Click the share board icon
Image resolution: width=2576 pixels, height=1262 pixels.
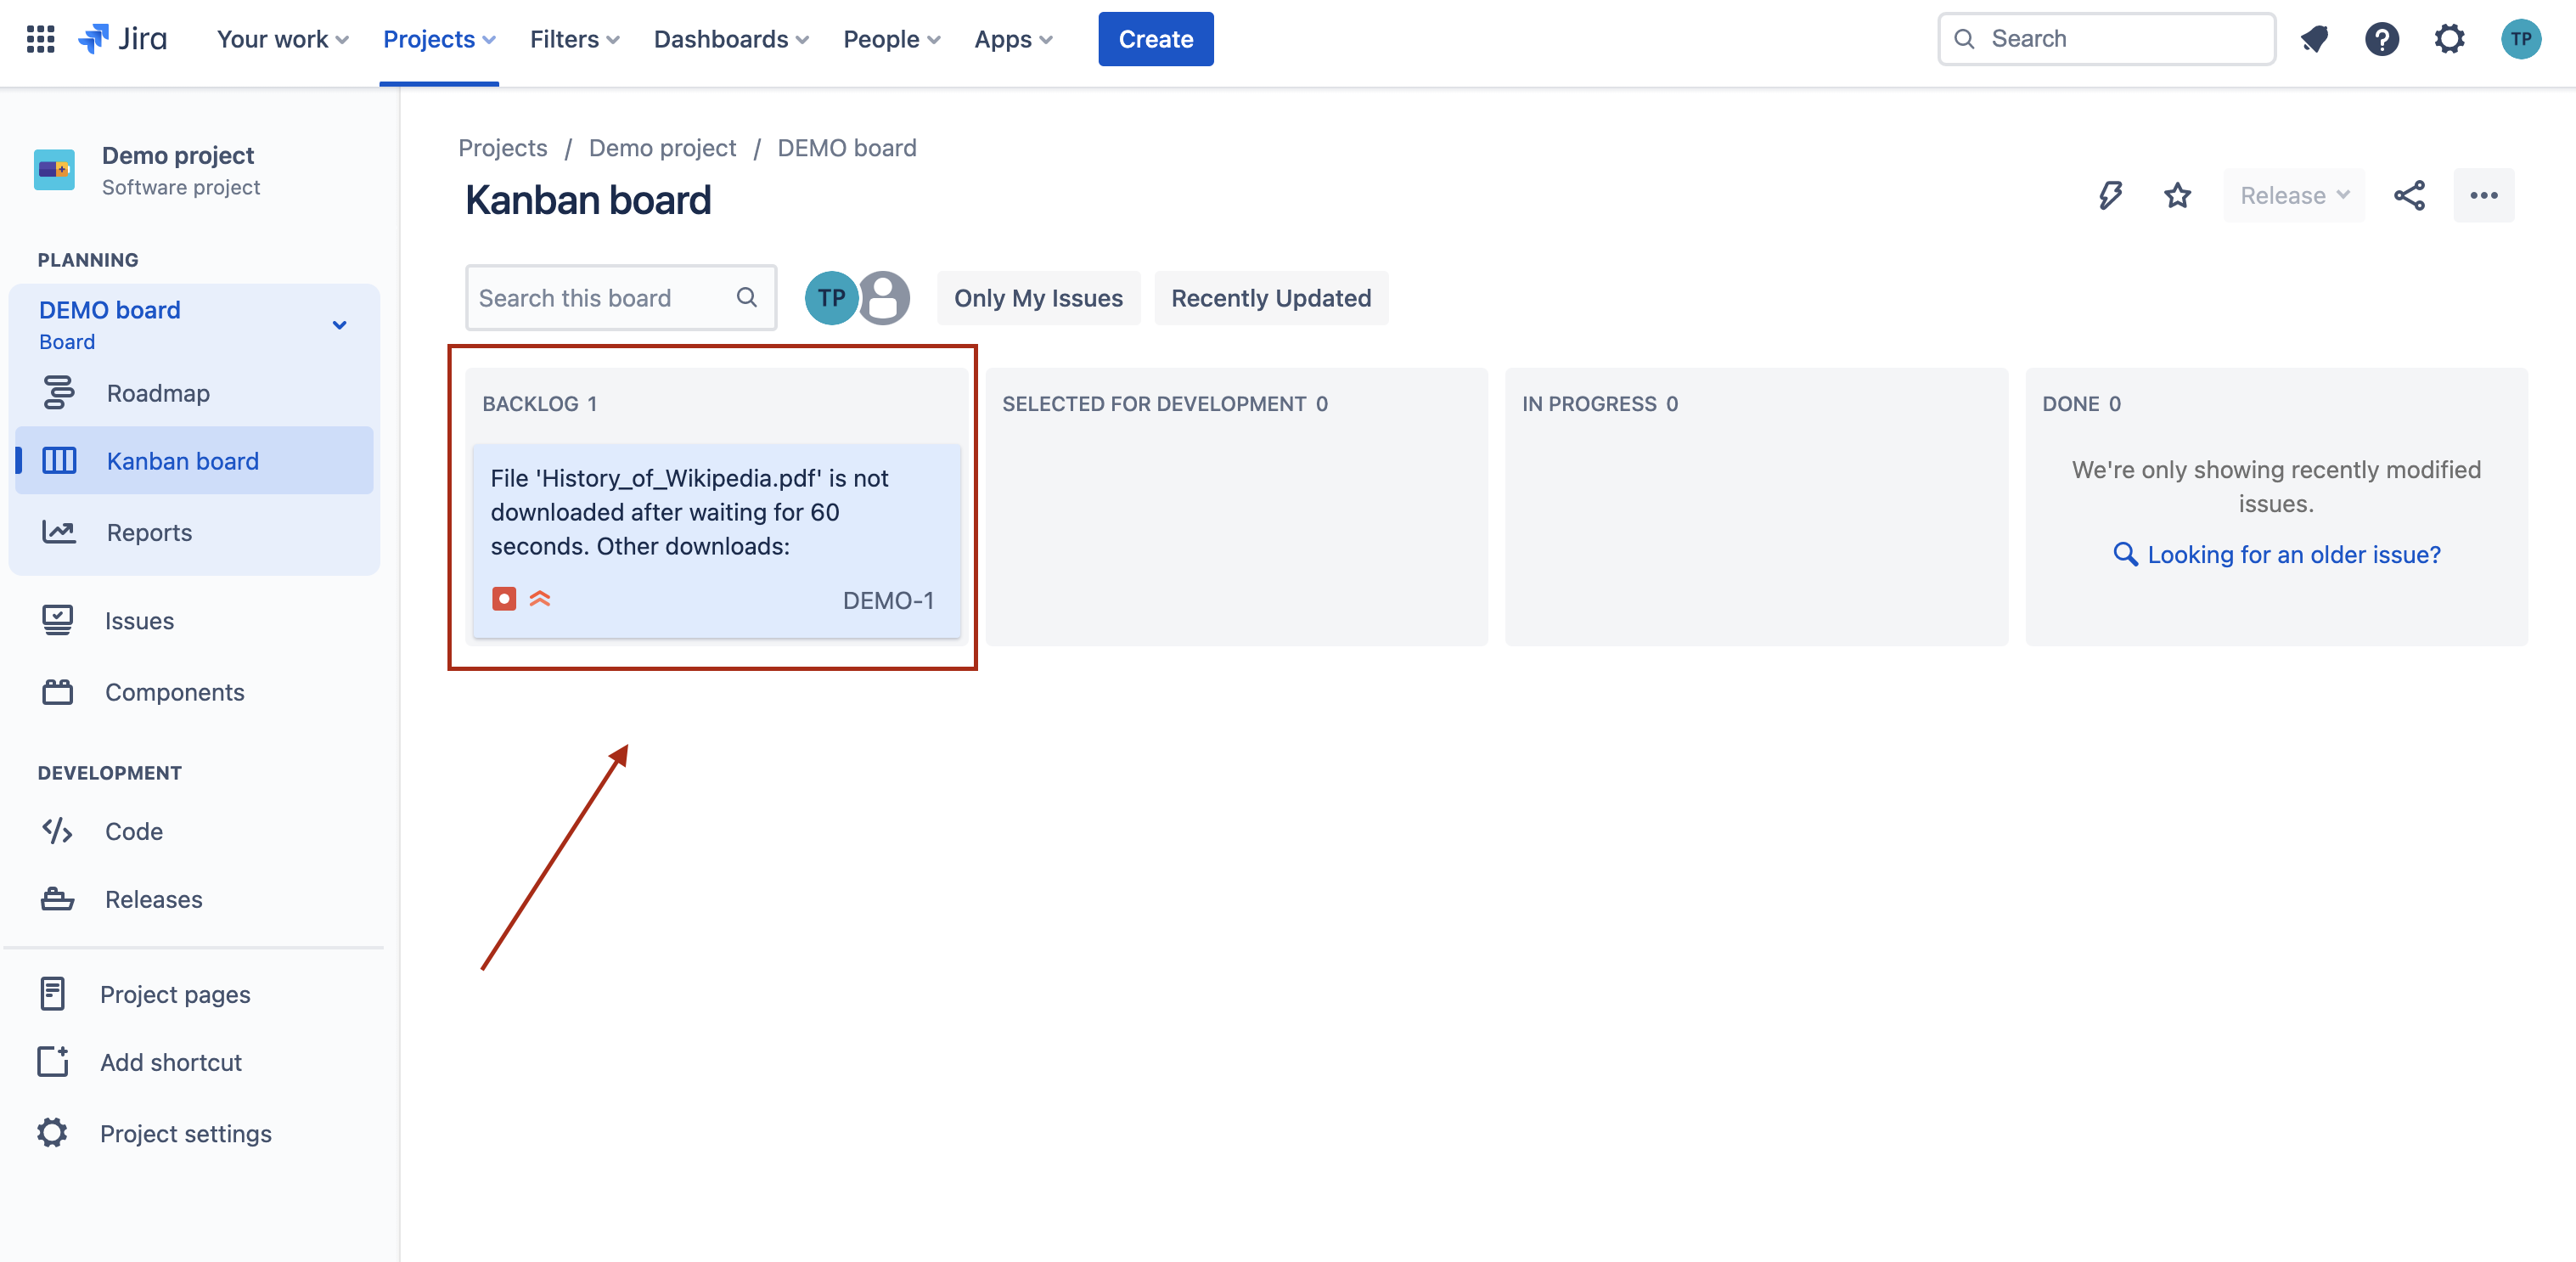[x=2409, y=195]
